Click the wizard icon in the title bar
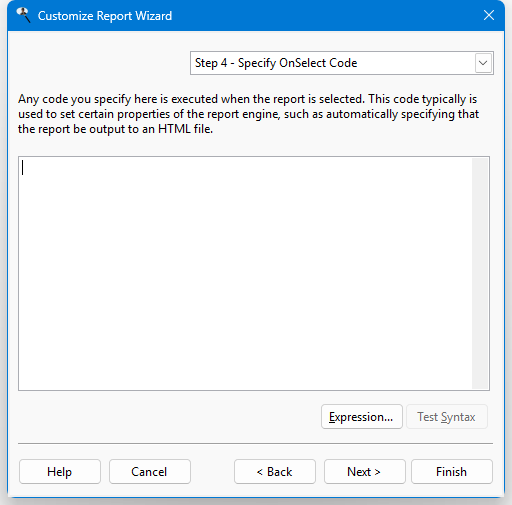Screen dimensions: 512x505 (x=23, y=15)
